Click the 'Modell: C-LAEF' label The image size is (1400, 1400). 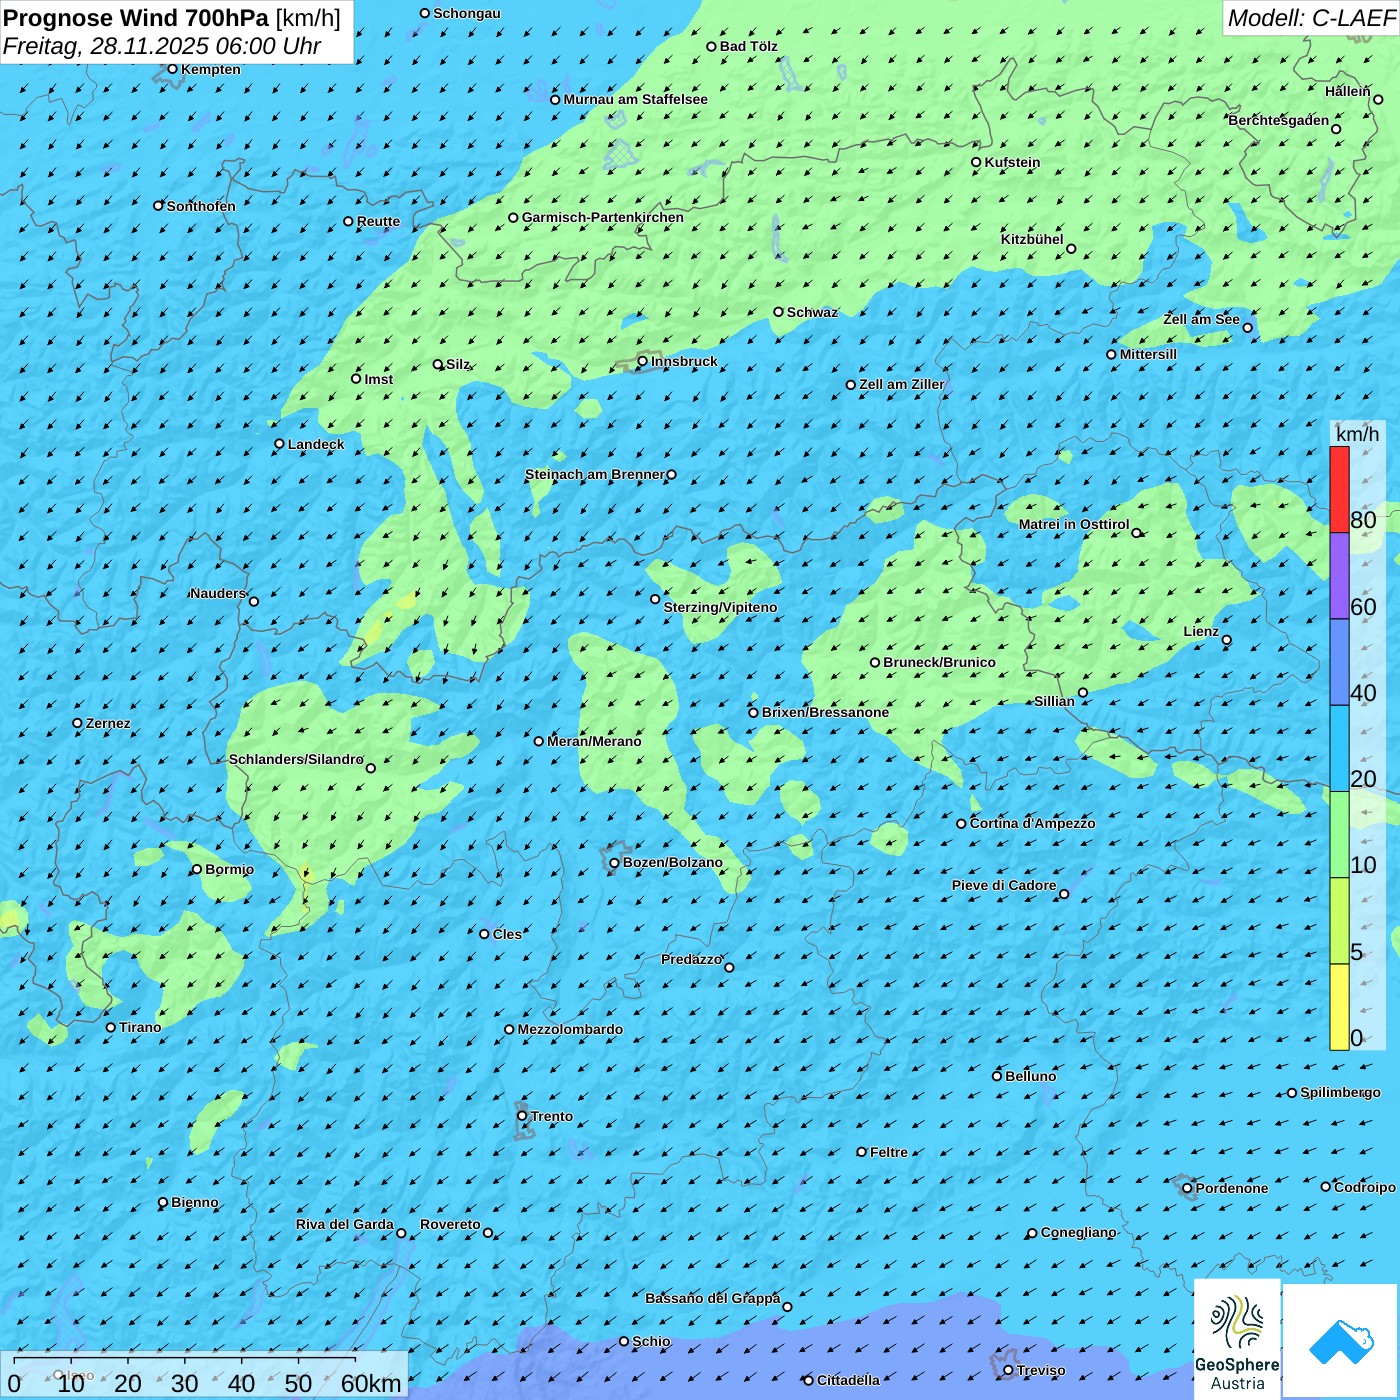[1310, 18]
